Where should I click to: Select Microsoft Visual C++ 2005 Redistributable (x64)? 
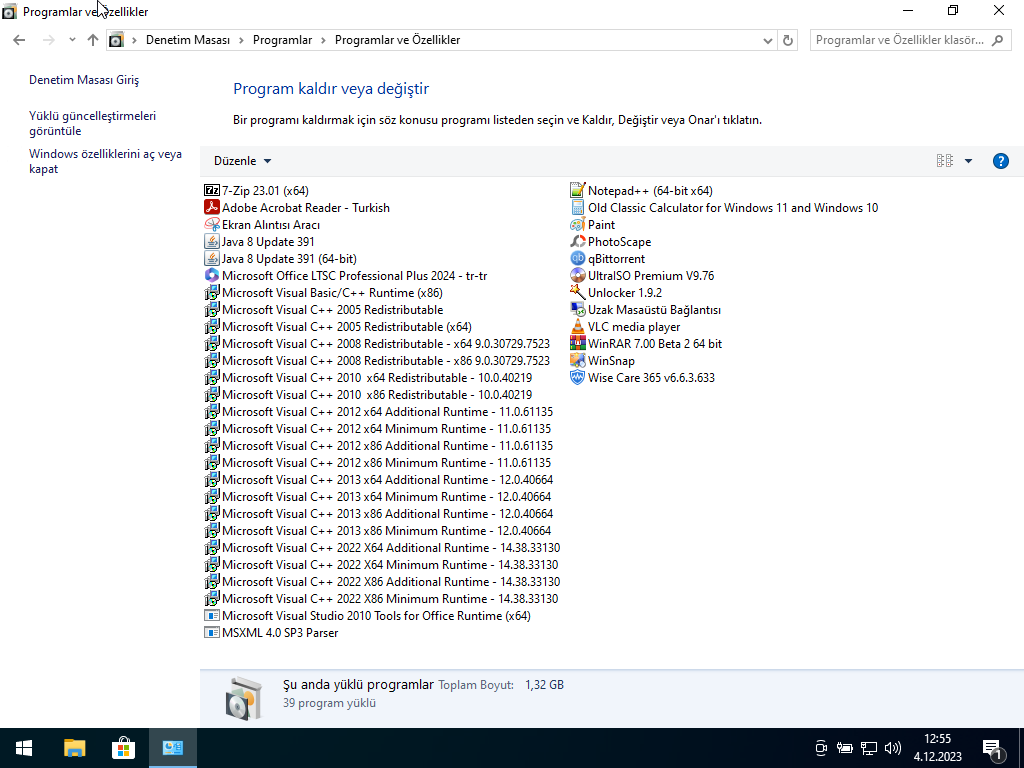click(338, 327)
